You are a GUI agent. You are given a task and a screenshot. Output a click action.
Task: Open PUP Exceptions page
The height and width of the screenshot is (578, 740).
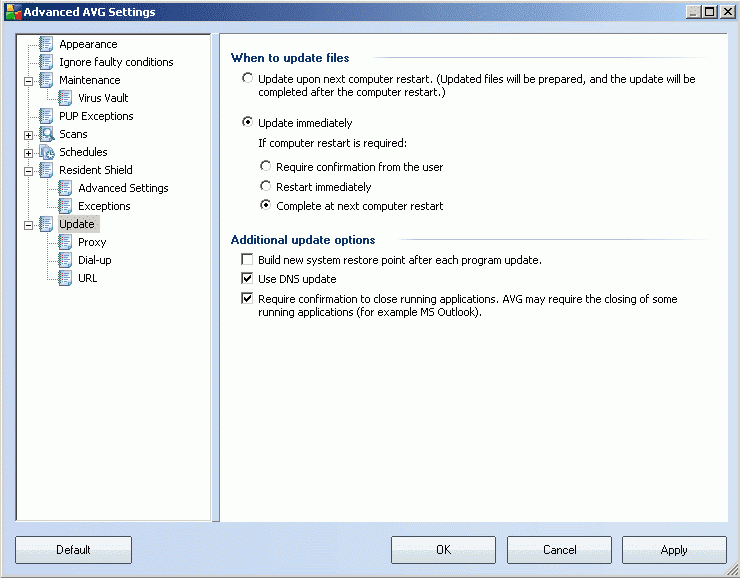96,116
